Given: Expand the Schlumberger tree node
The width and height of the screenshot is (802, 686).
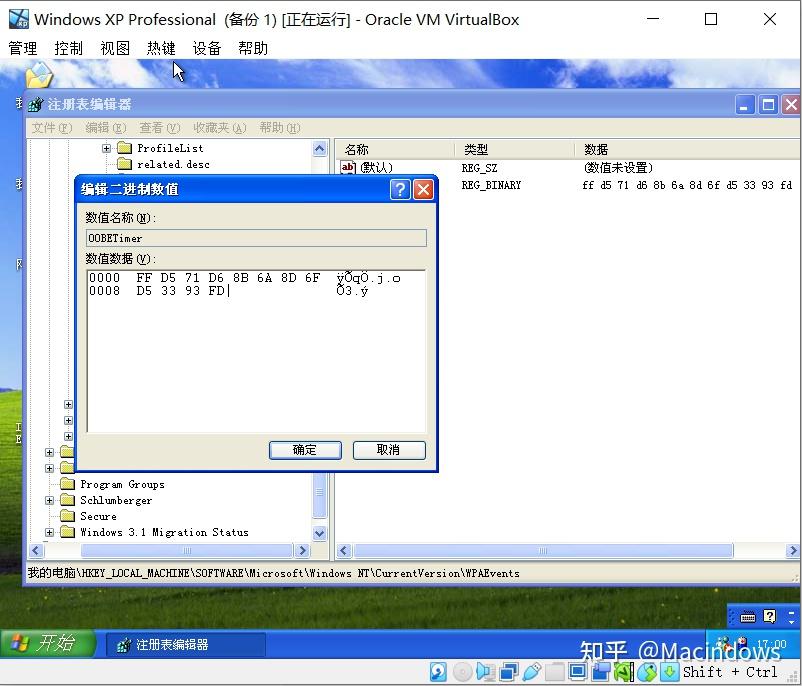Looking at the screenshot, I should click(x=50, y=500).
